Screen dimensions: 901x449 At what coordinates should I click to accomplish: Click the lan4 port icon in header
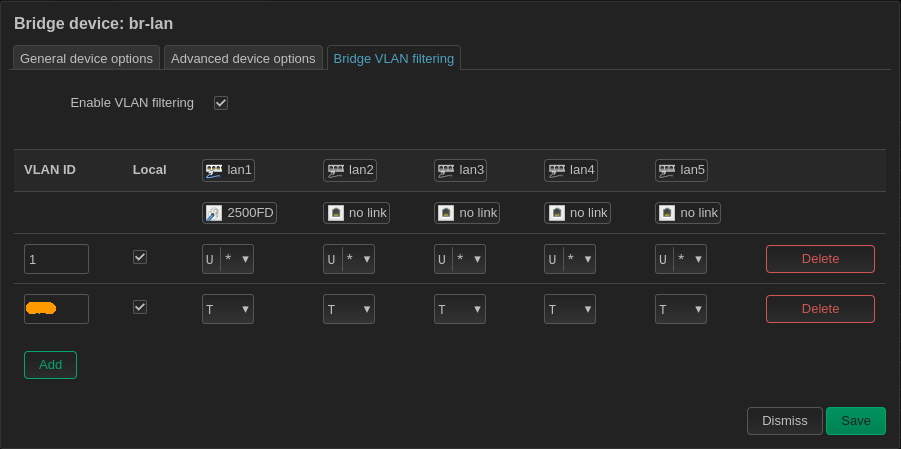tap(557, 170)
